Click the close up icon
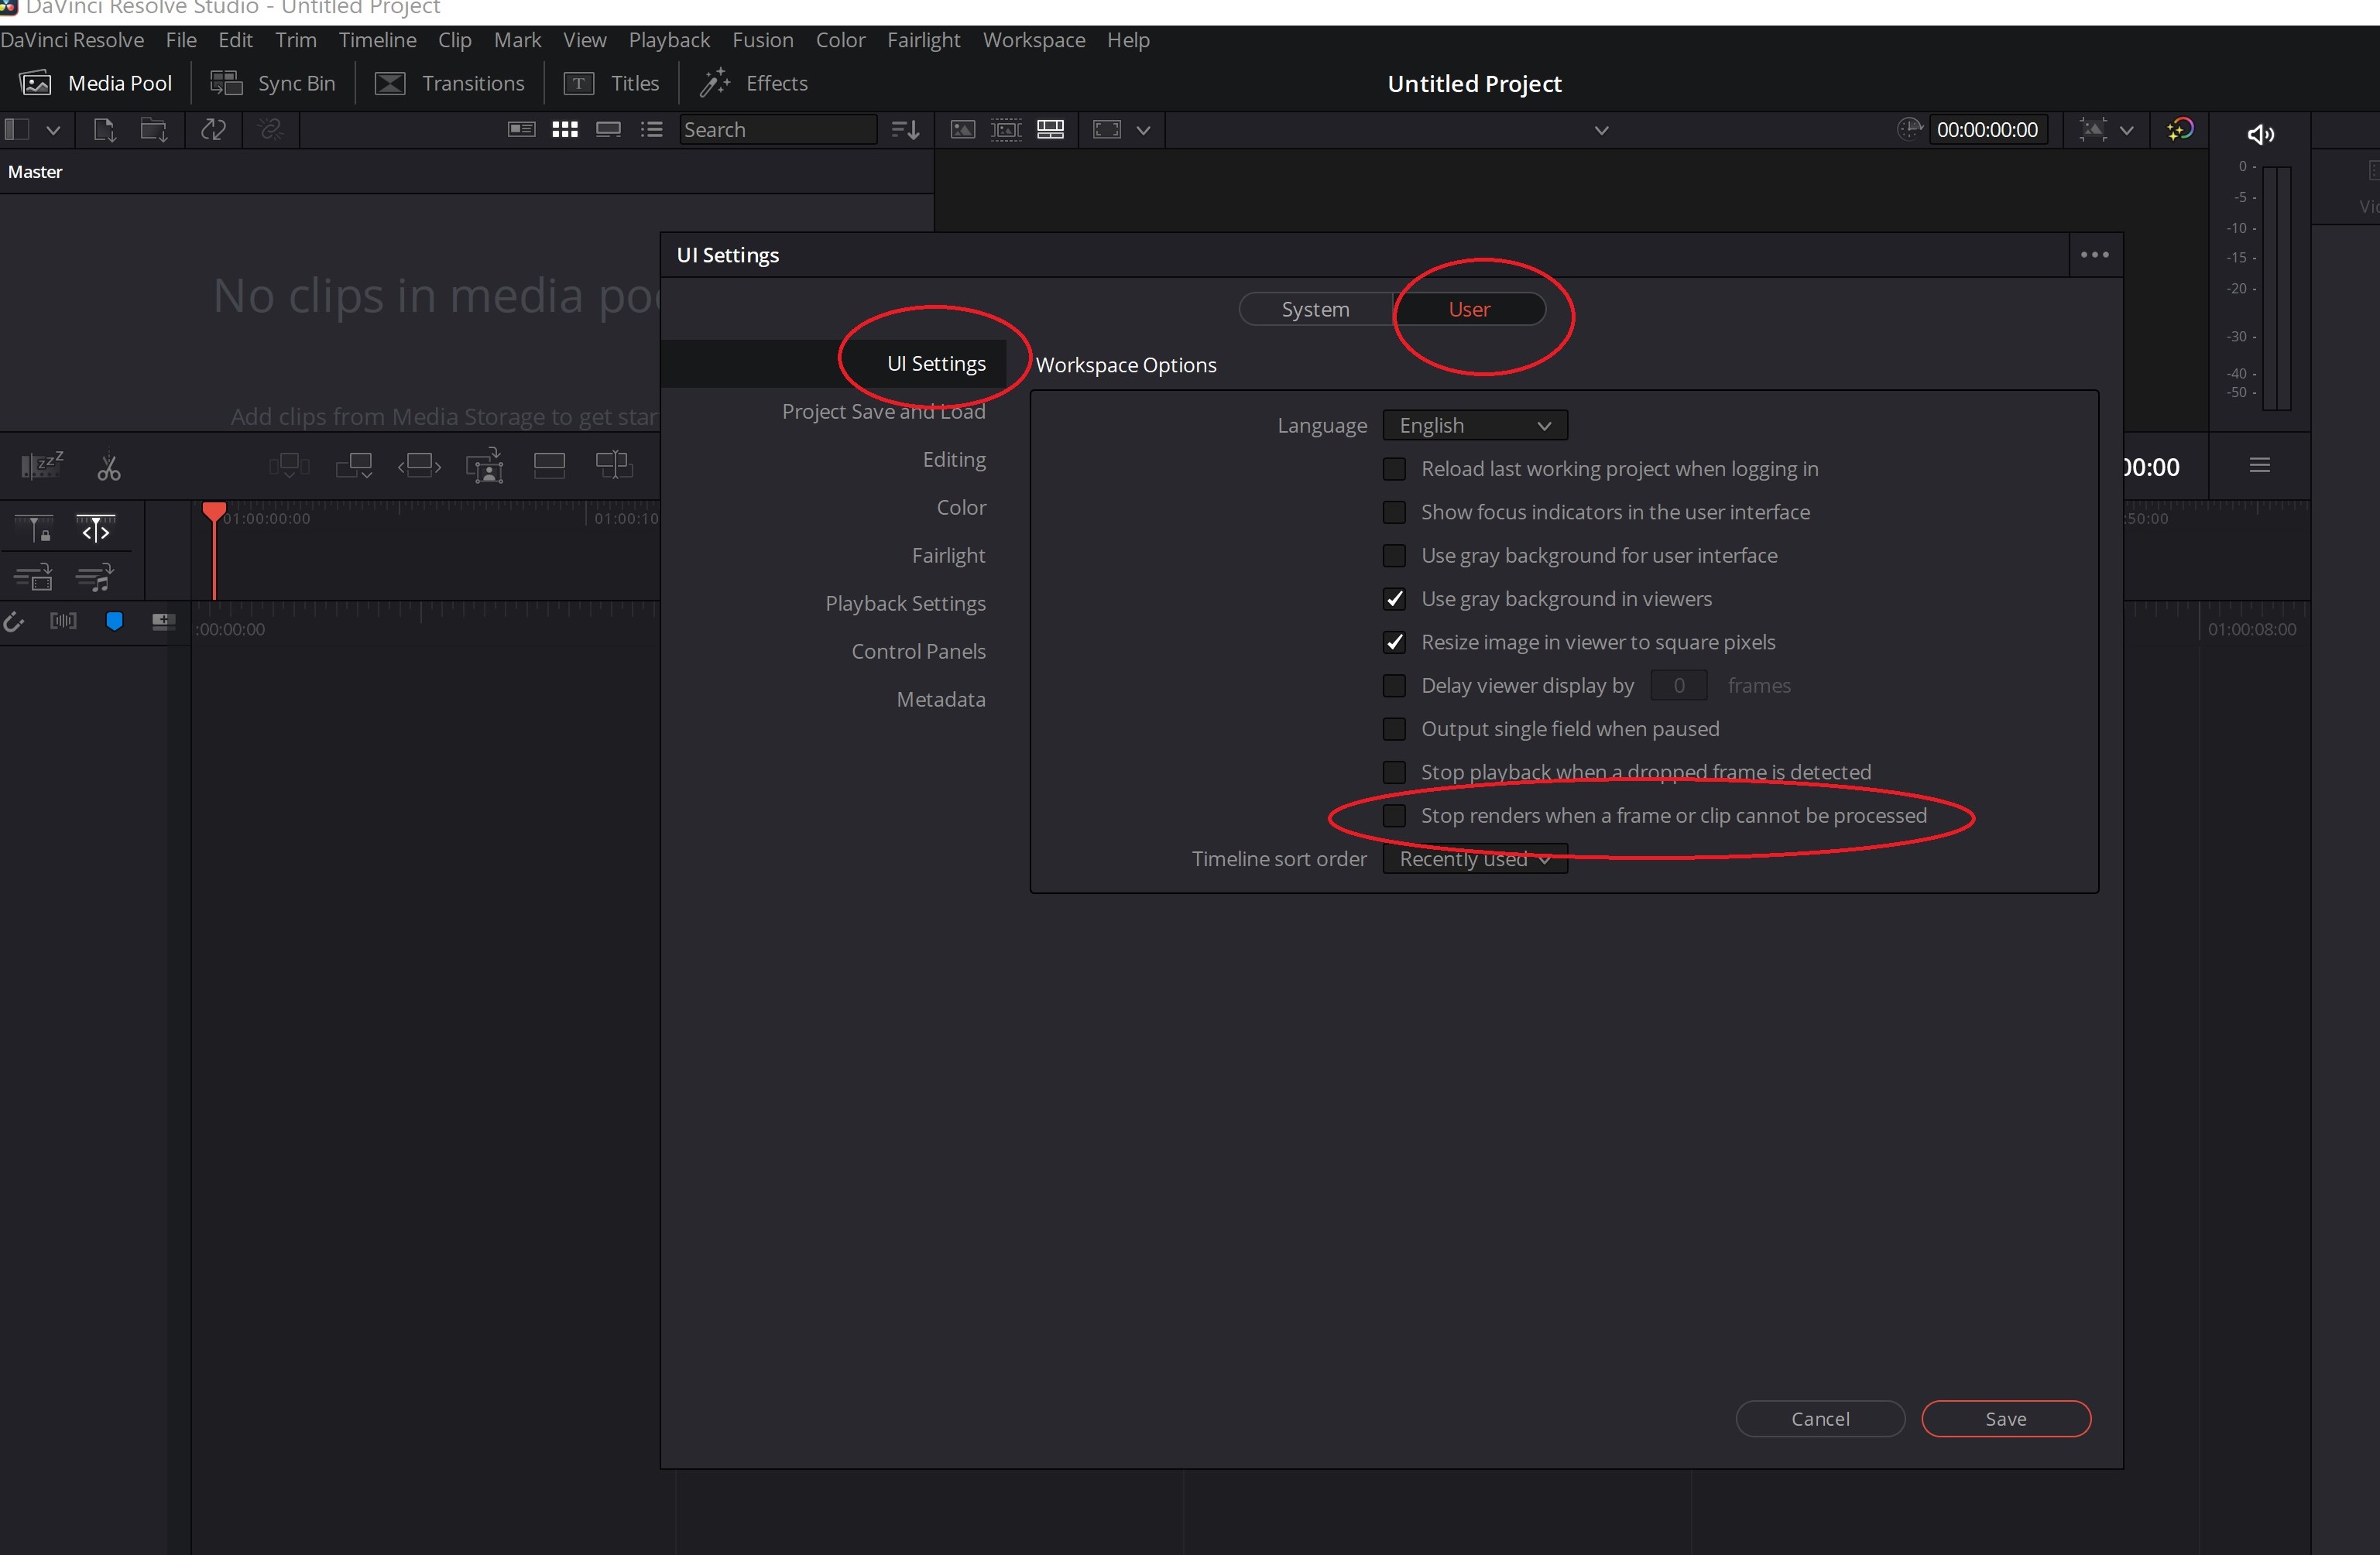Image resolution: width=2380 pixels, height=1555 pixels. tap(484, 466)
